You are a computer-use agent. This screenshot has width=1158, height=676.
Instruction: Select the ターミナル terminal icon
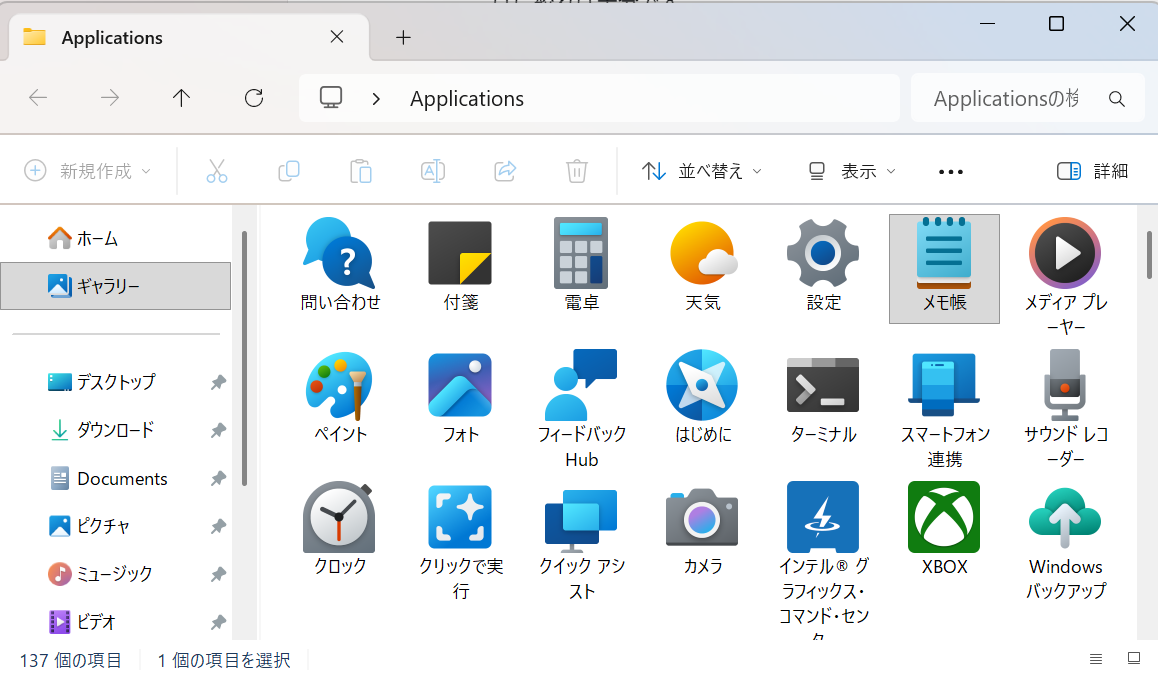click(x=823, y=385)
